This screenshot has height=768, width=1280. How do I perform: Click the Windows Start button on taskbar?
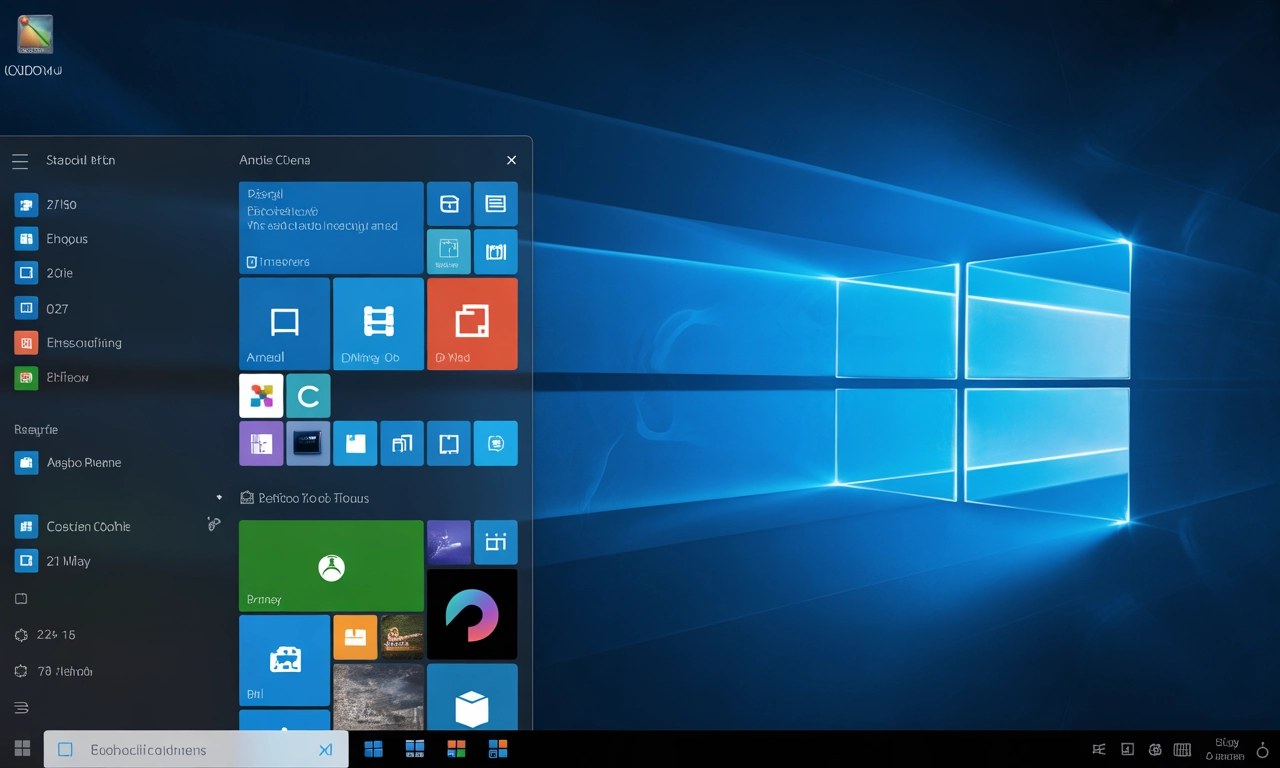pyautogui.click(x=21, y=749)
